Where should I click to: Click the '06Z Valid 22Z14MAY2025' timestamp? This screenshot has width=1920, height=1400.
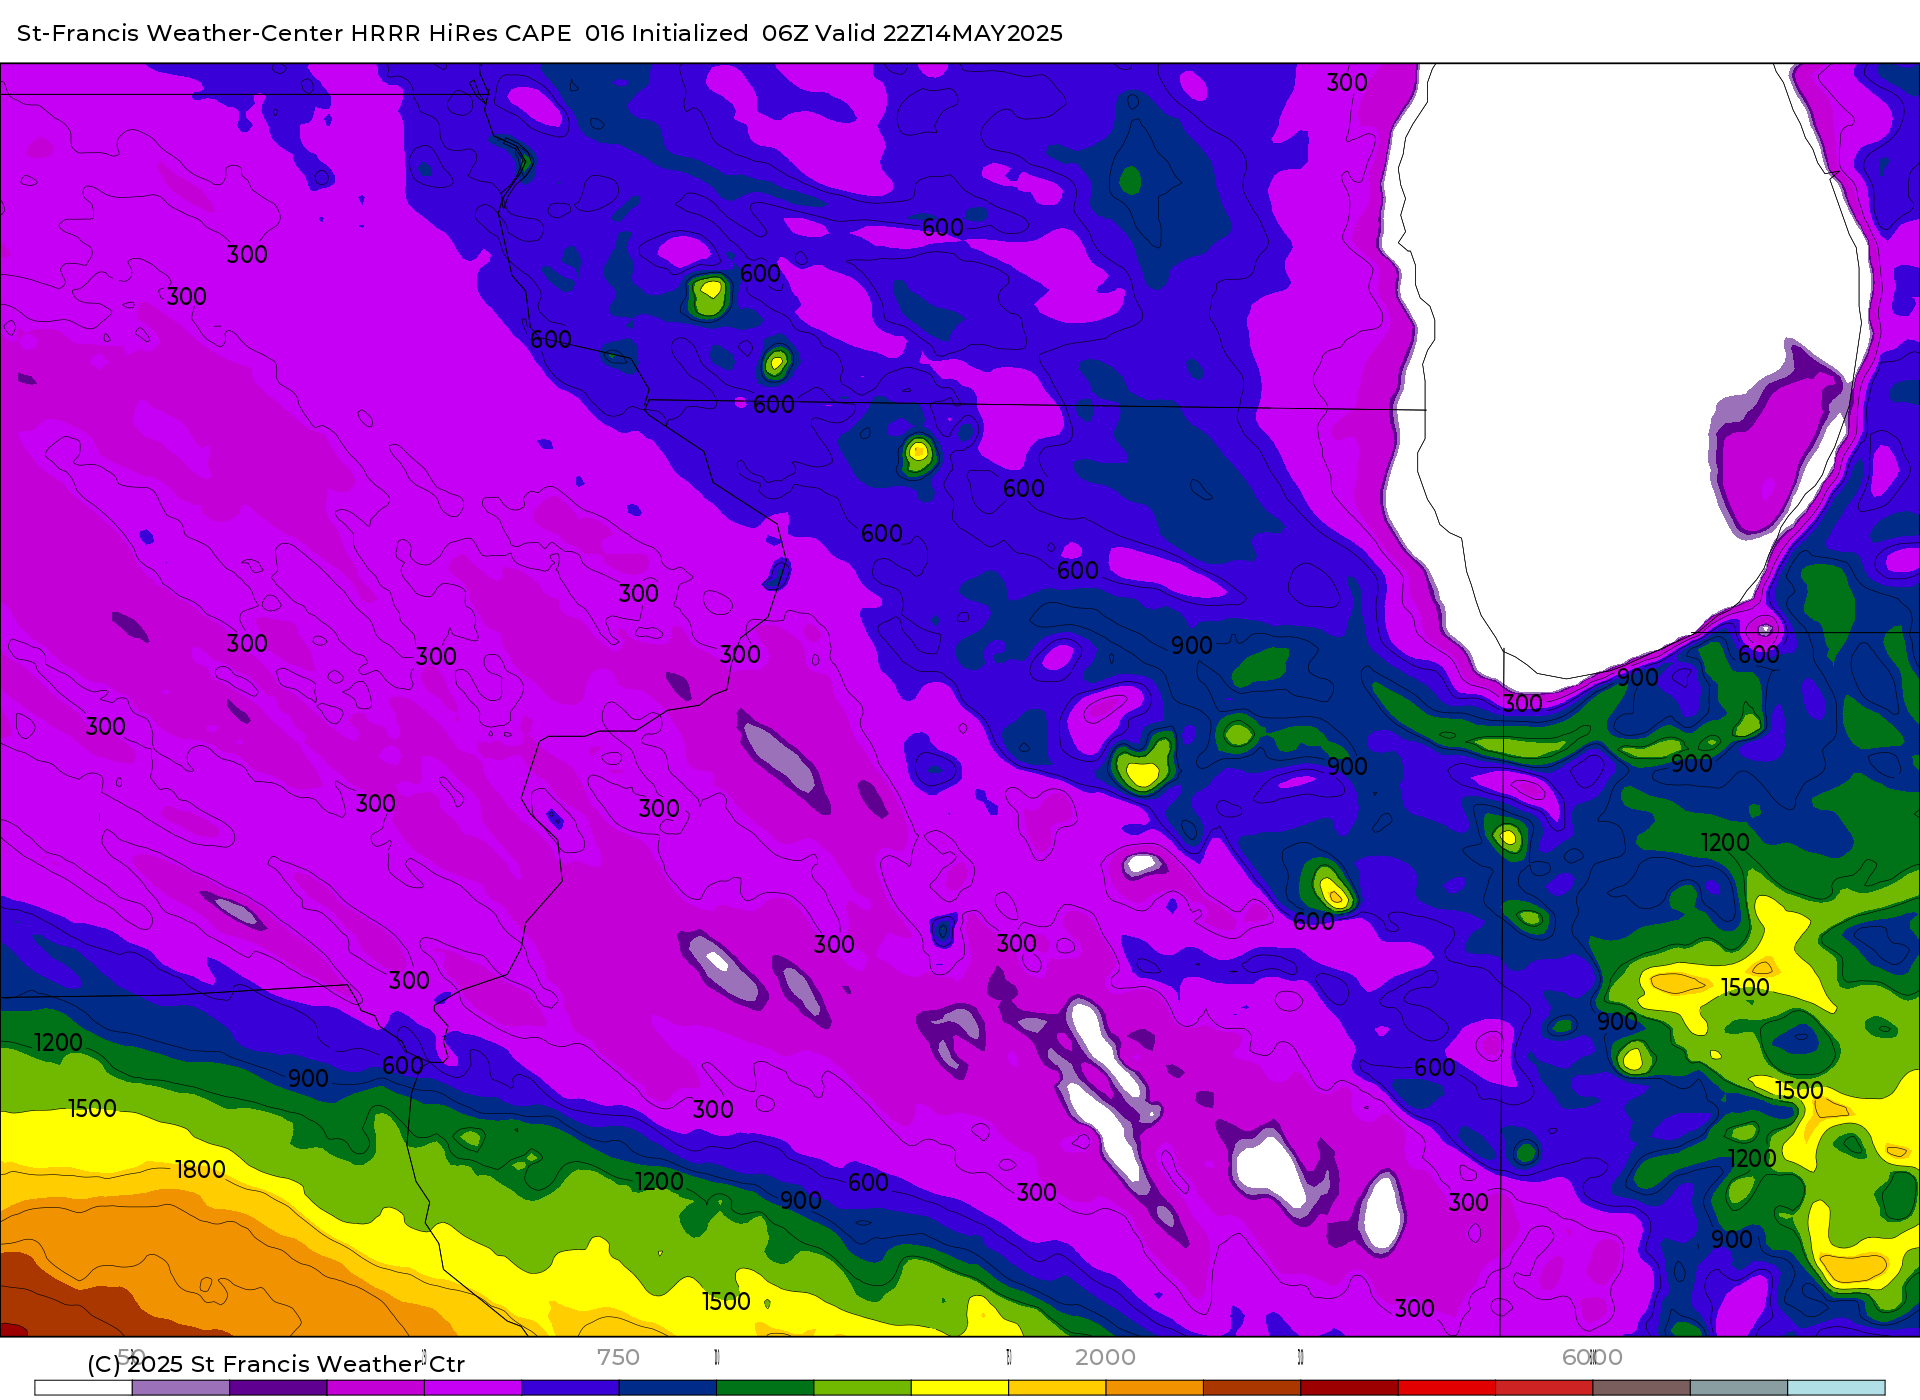point(912,33)
